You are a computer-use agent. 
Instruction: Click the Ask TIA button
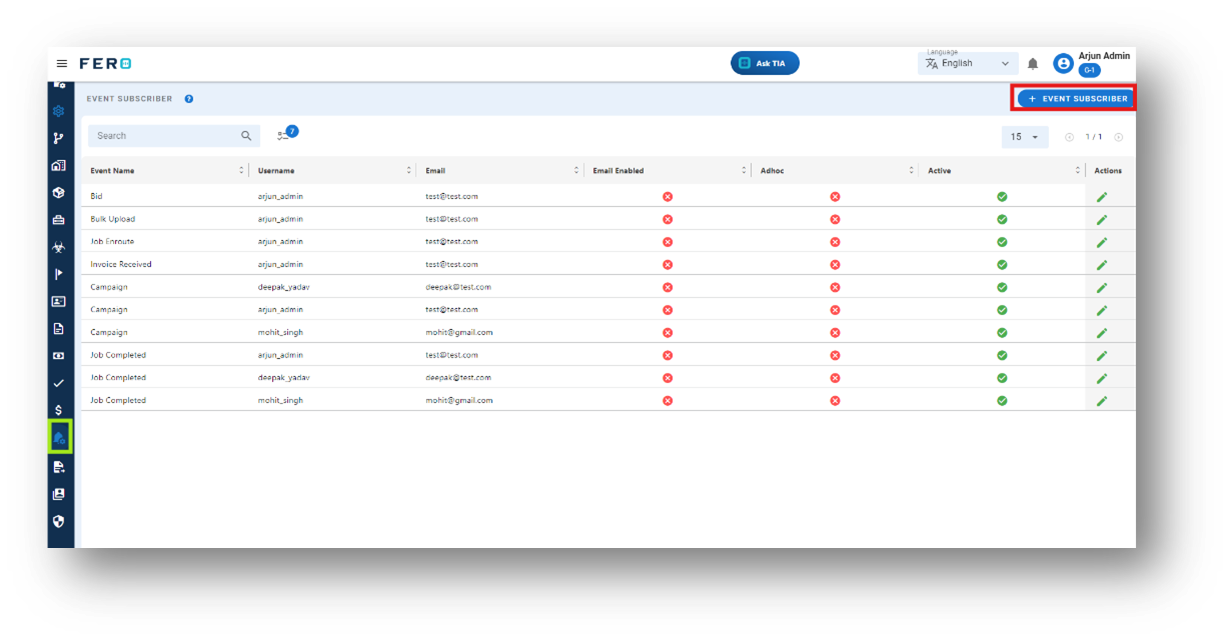(x=765, y=63)
